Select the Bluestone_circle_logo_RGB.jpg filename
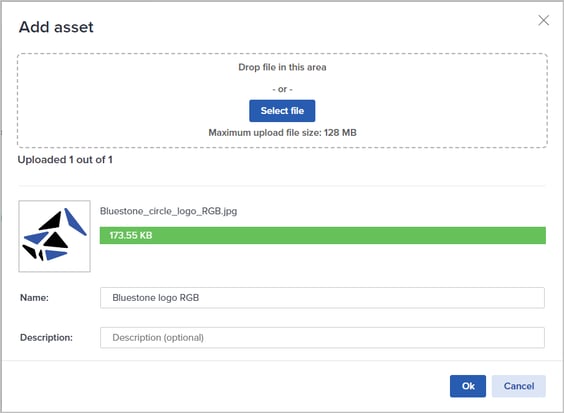Screen dimensions: 564x413 [168, 211]
